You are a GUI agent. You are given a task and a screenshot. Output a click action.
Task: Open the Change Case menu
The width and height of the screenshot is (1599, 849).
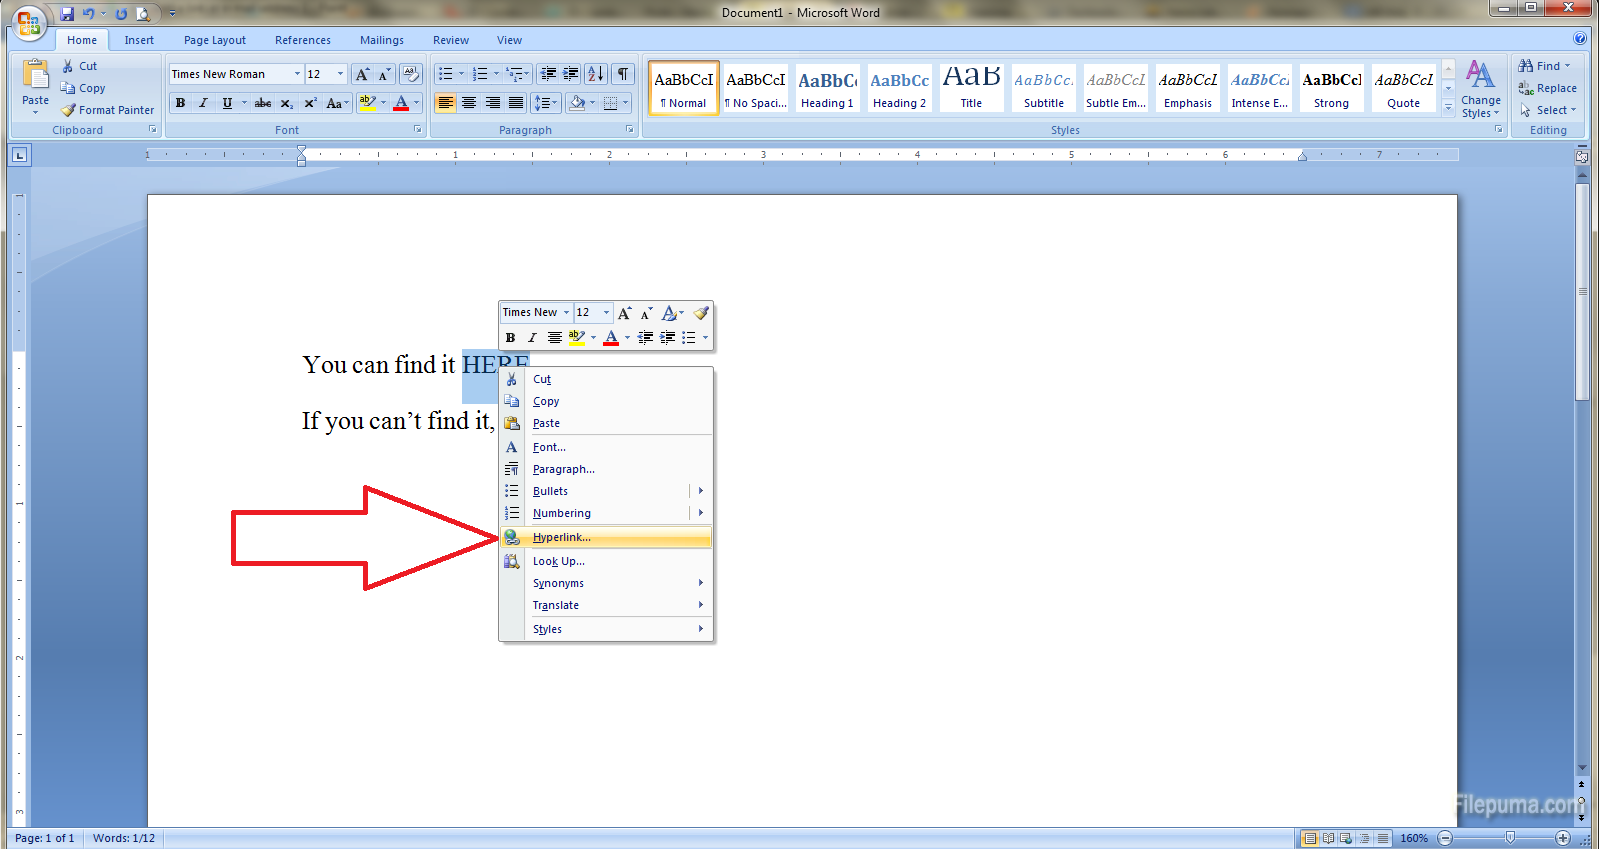click(337, 103)
